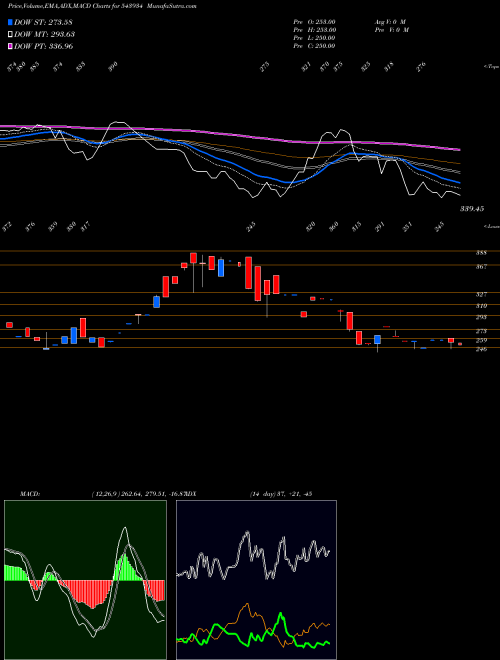The width and height of the screenshot is (500, 660).
Task: Click the <Lows axis label
Action: tap(491, 226)
